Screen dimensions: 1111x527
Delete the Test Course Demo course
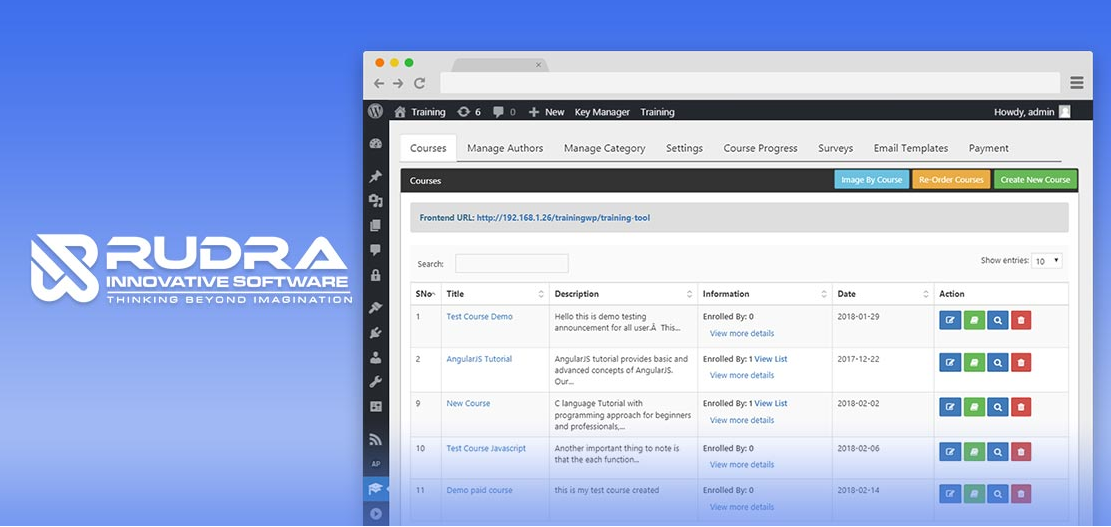(1021, 320)
